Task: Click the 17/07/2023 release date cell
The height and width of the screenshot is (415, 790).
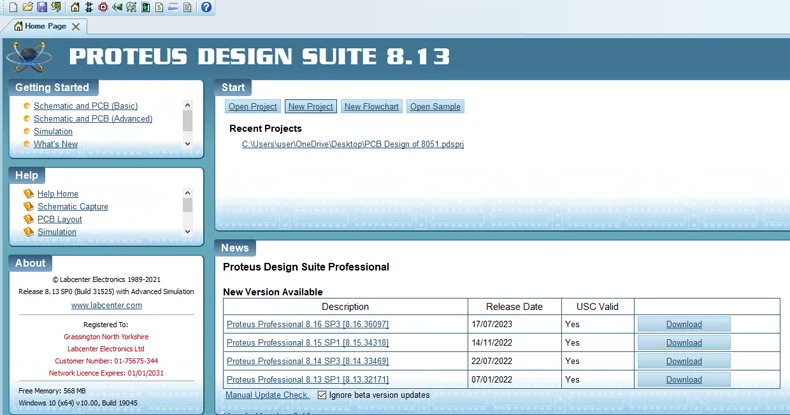Action: pyautogui.click(x=514, y=324)
